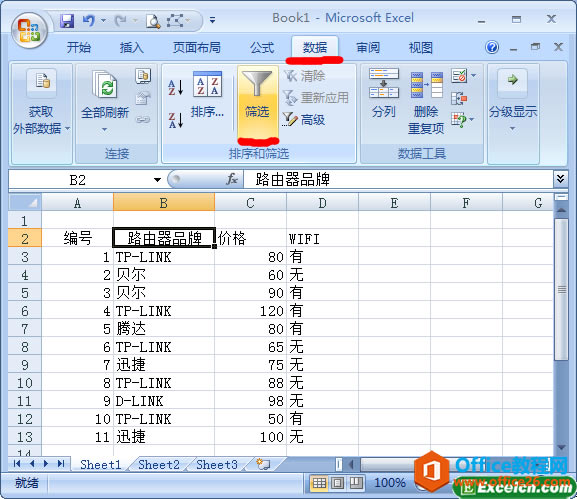
Task: Undo the last action
Action: (x=88, y=21)
